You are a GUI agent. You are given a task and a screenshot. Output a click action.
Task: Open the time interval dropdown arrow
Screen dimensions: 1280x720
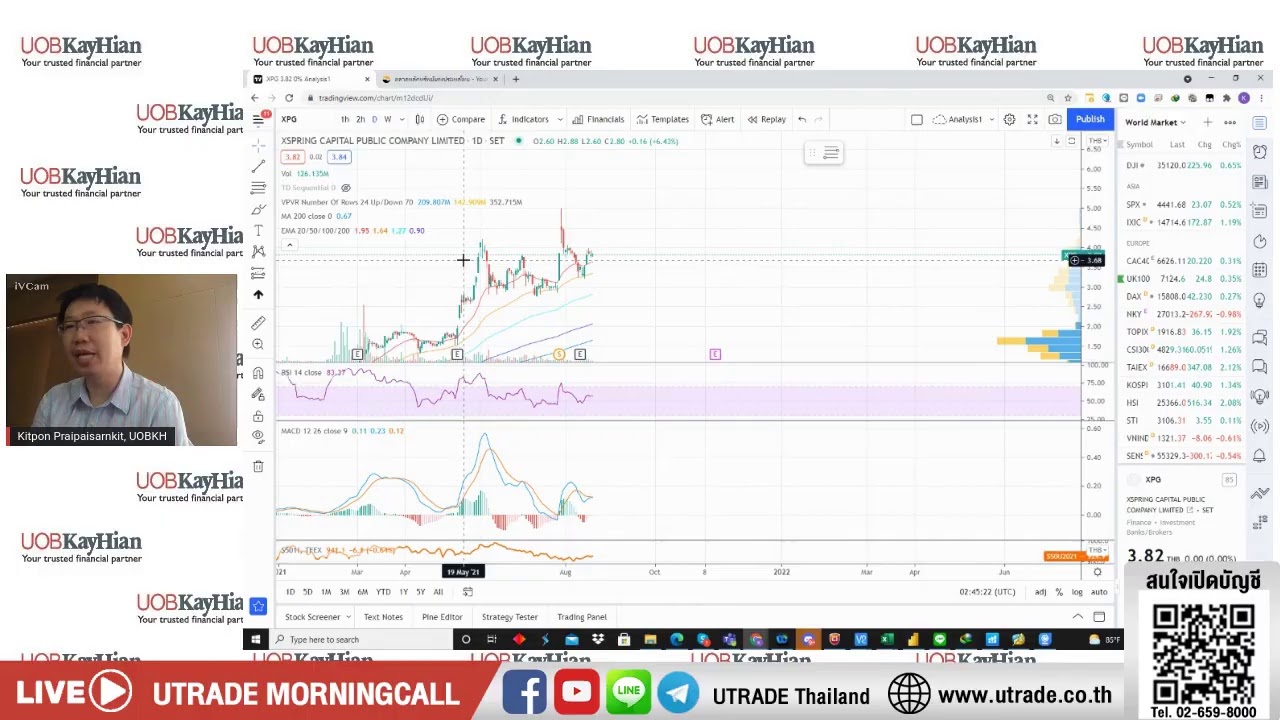point(402,119)
